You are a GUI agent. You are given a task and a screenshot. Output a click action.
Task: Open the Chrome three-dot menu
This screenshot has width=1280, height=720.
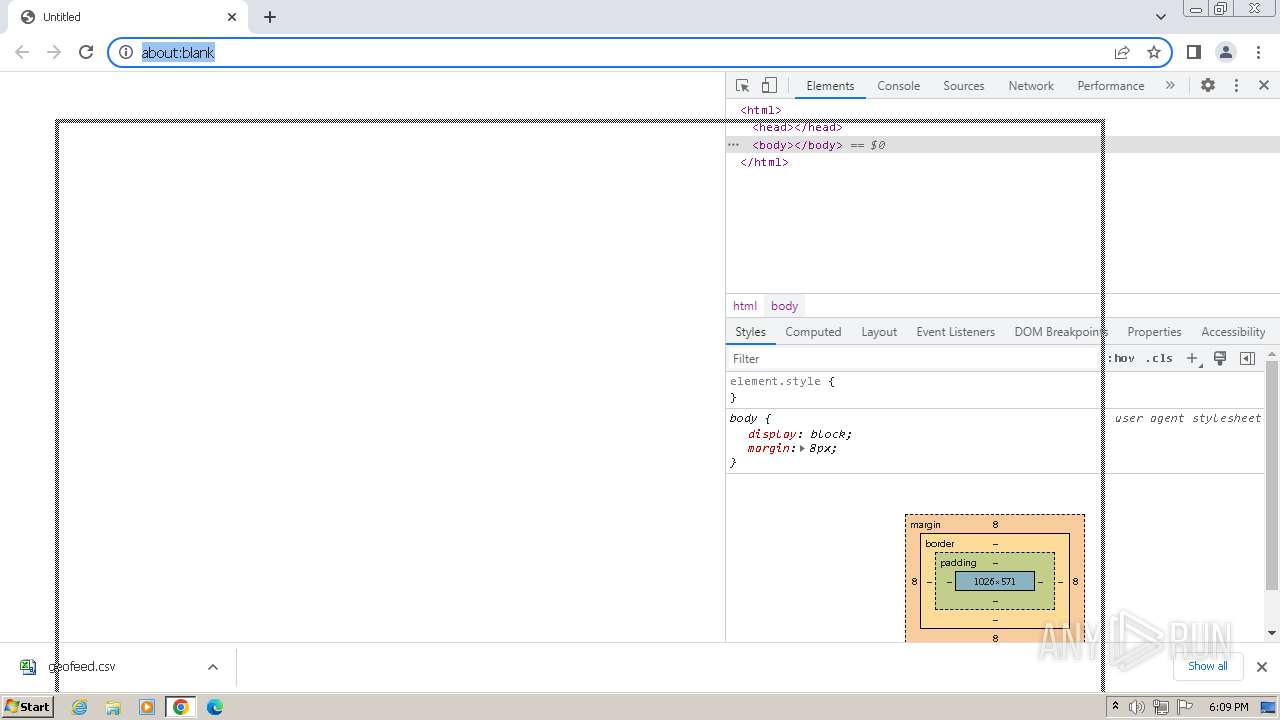[1258, 52]
